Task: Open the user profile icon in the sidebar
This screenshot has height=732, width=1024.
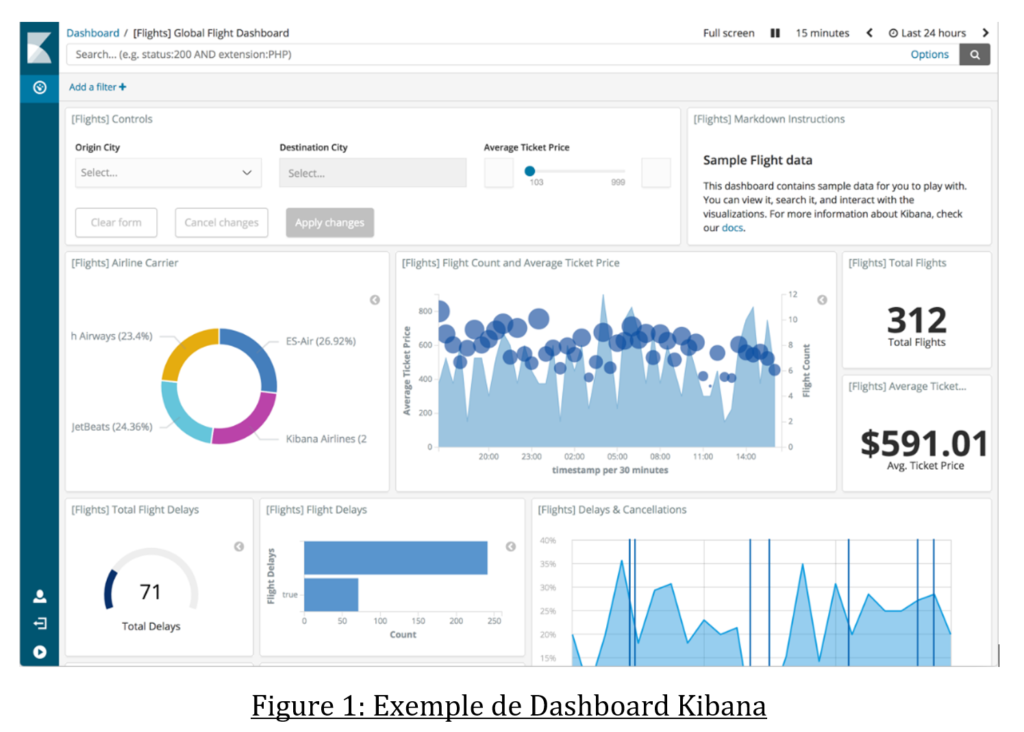Action: (x=40, y=596)
